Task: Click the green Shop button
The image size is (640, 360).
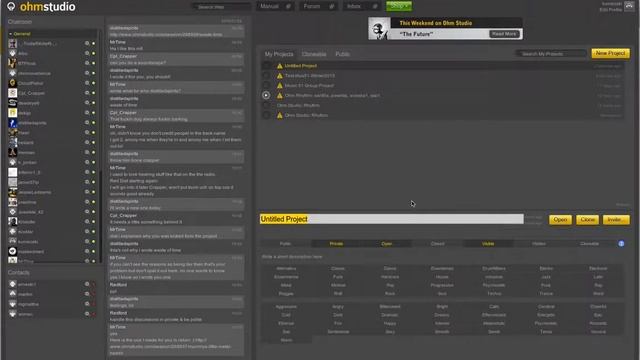Action: coord(399,6)
